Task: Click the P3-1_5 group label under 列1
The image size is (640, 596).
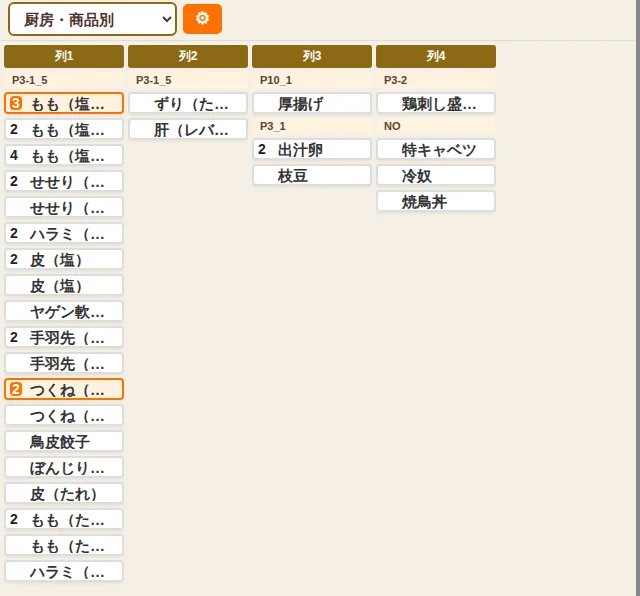Action: click(x=30, y=80)
